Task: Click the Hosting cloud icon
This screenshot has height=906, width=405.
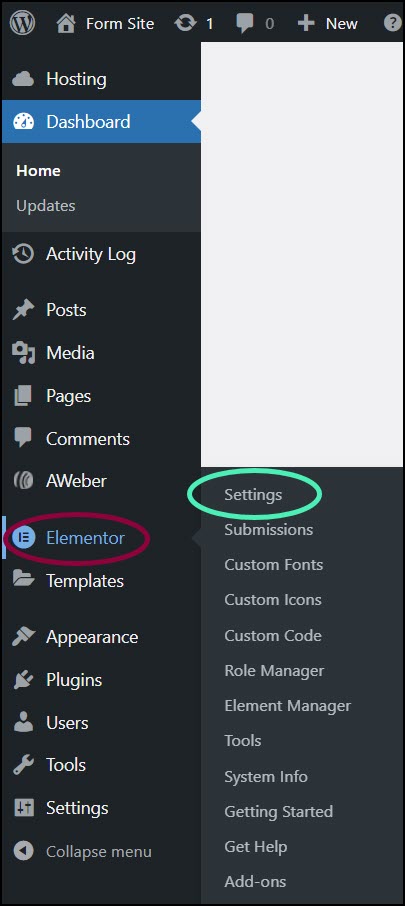Action: [x=23, y=79]
